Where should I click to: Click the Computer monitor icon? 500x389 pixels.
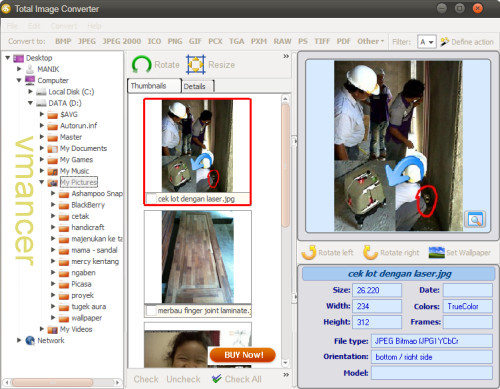coord(30,80)
